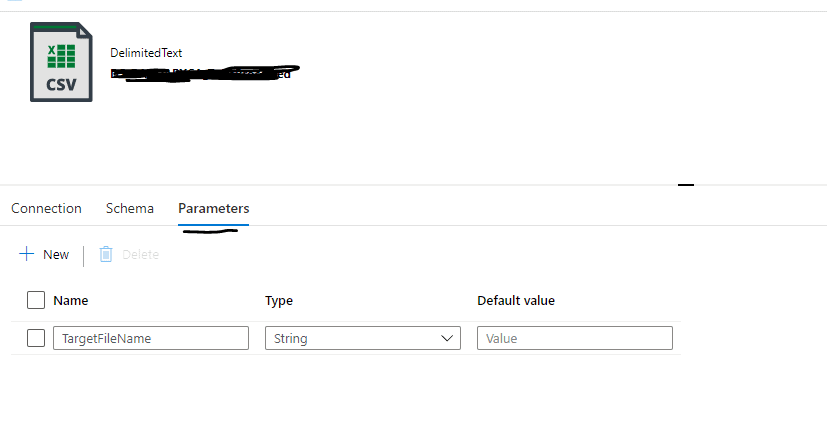Focus the Default value input box

[x=575, y=338]
